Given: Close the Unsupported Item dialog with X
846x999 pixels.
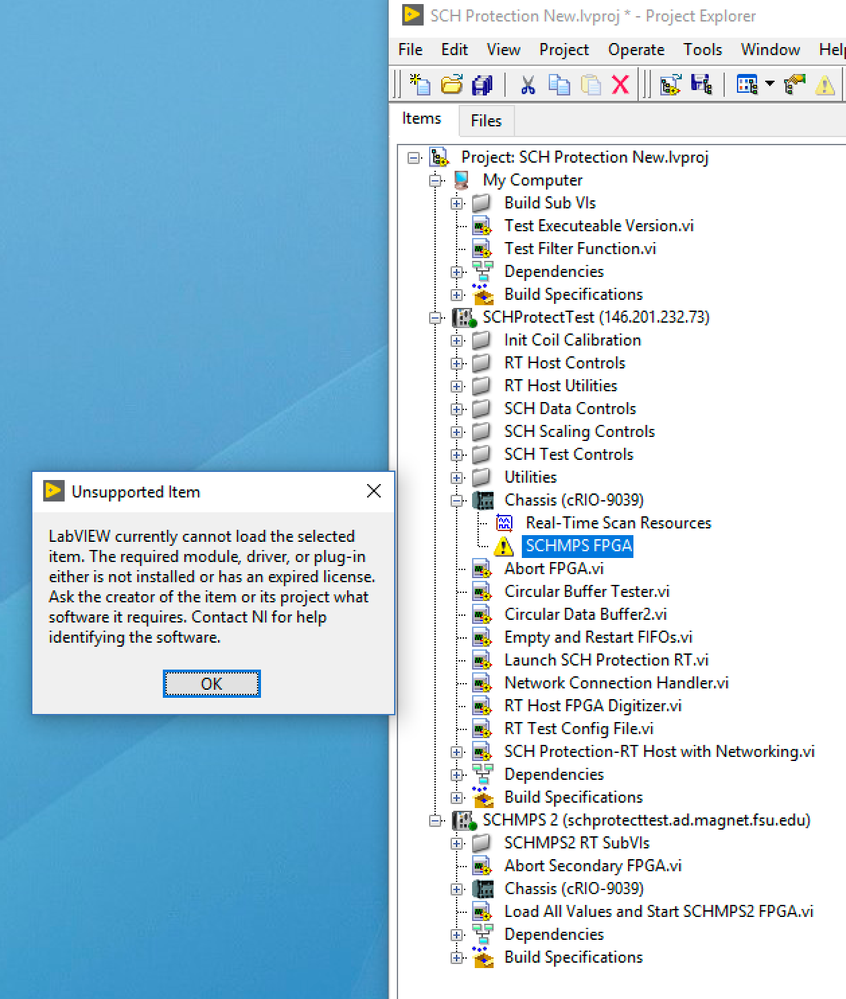Looking at the screenshot, I should coord(374,491).
